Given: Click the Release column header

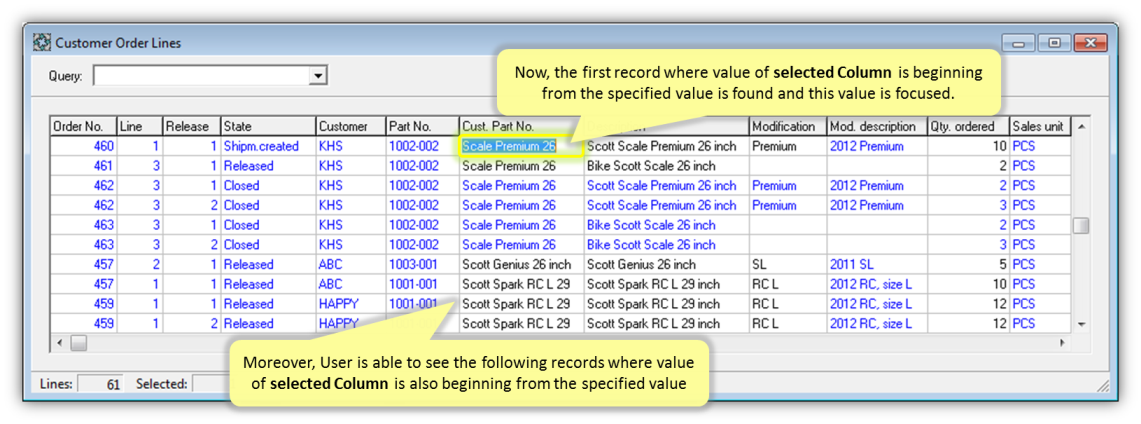Looking at the screenshot, I should click(191, 127).
